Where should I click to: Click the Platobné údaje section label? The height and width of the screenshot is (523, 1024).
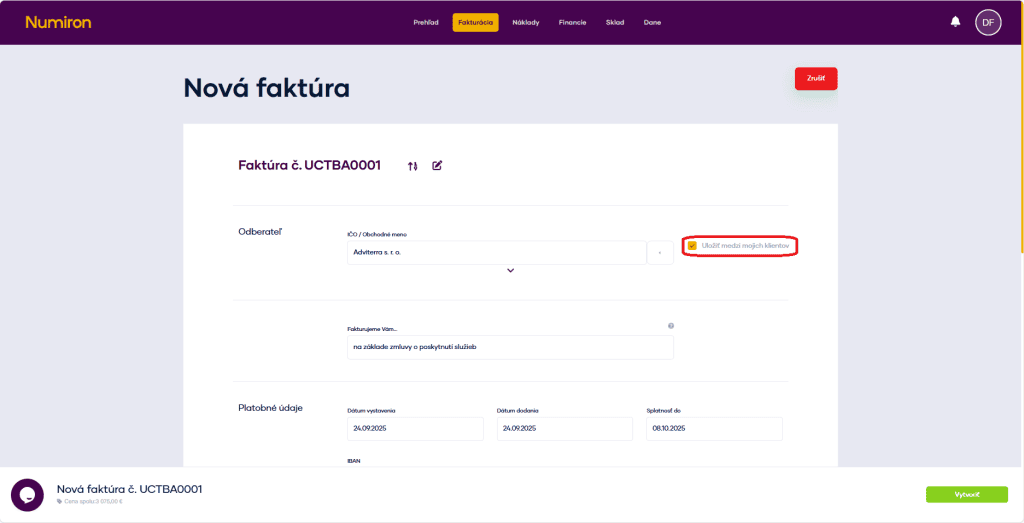tap(270, 409)
